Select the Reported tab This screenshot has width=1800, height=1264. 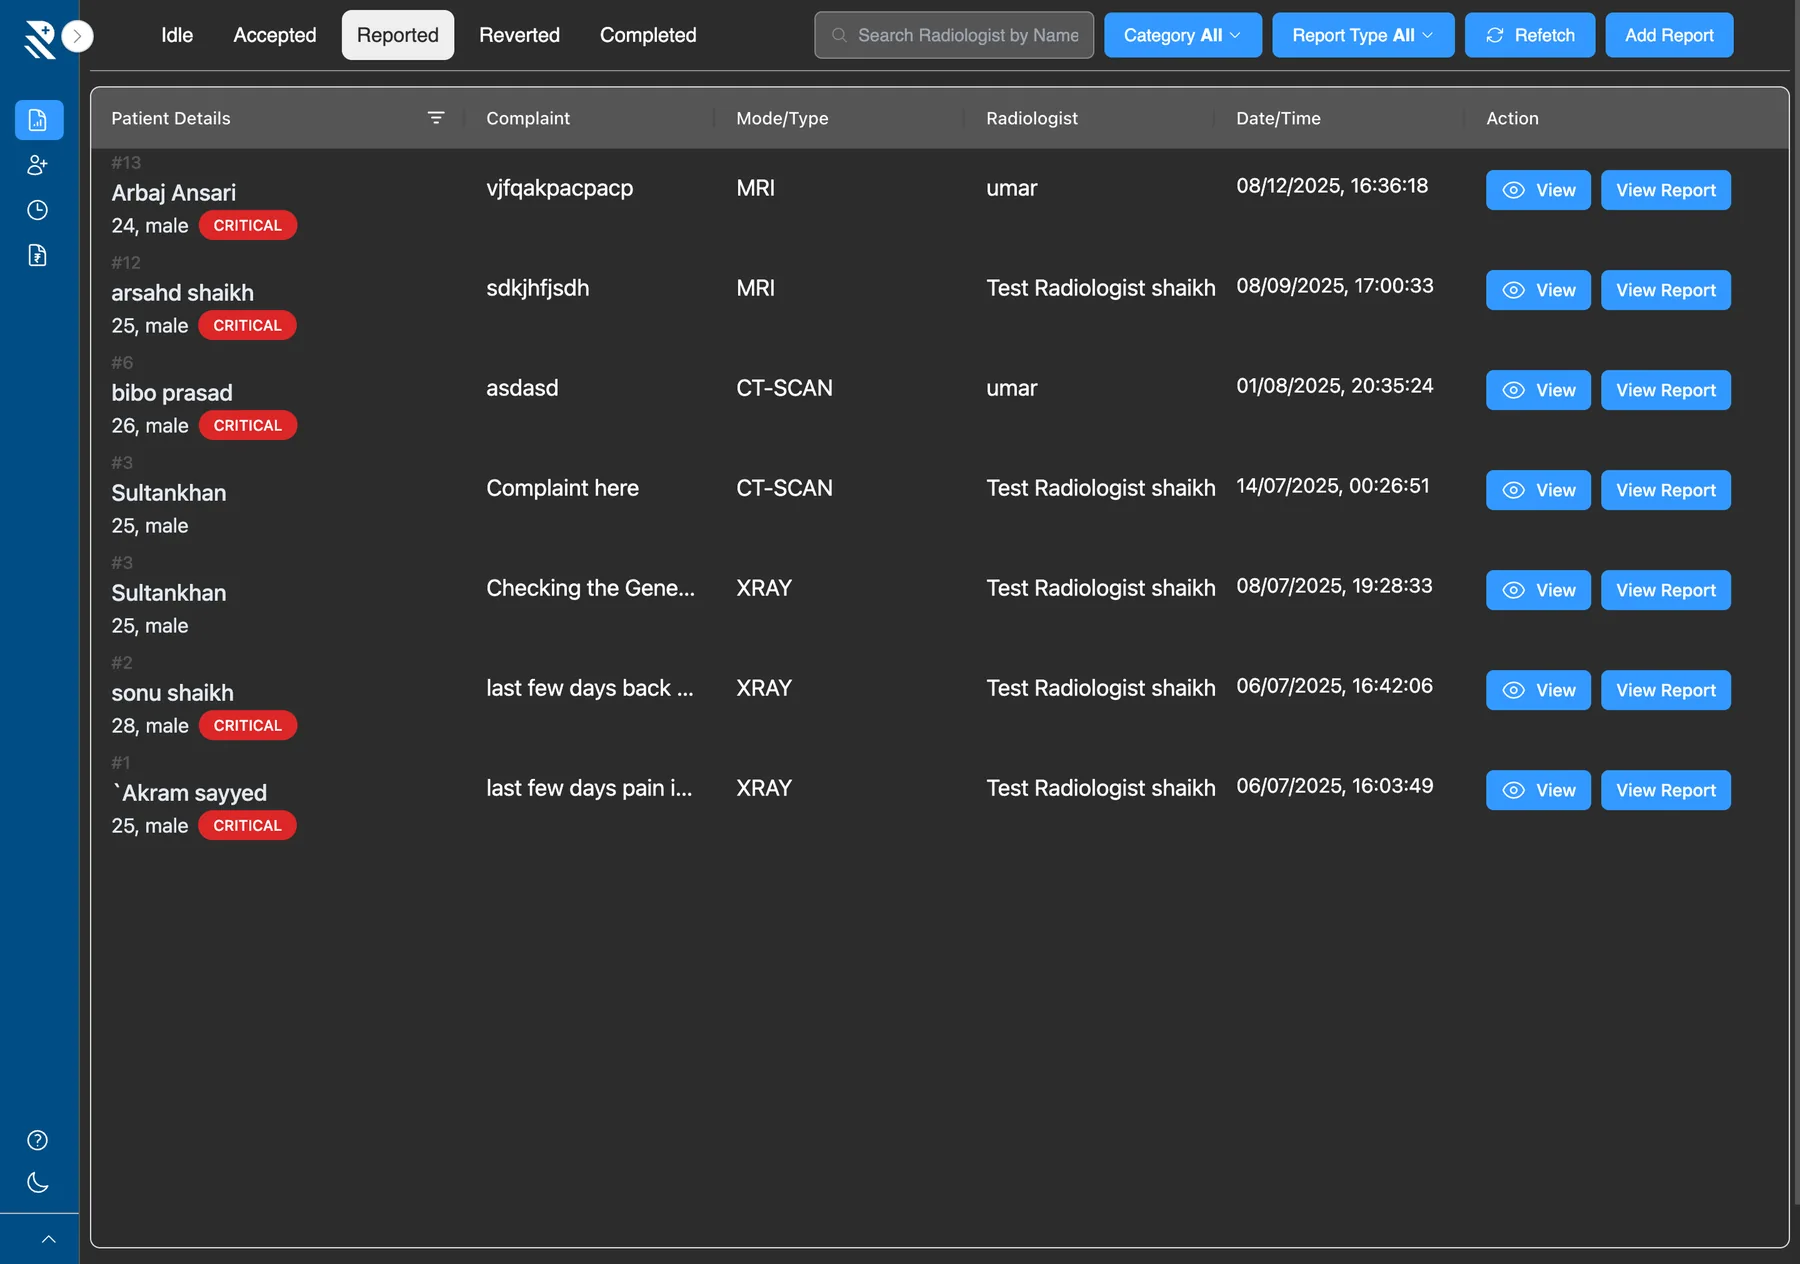tap(398, 35)
